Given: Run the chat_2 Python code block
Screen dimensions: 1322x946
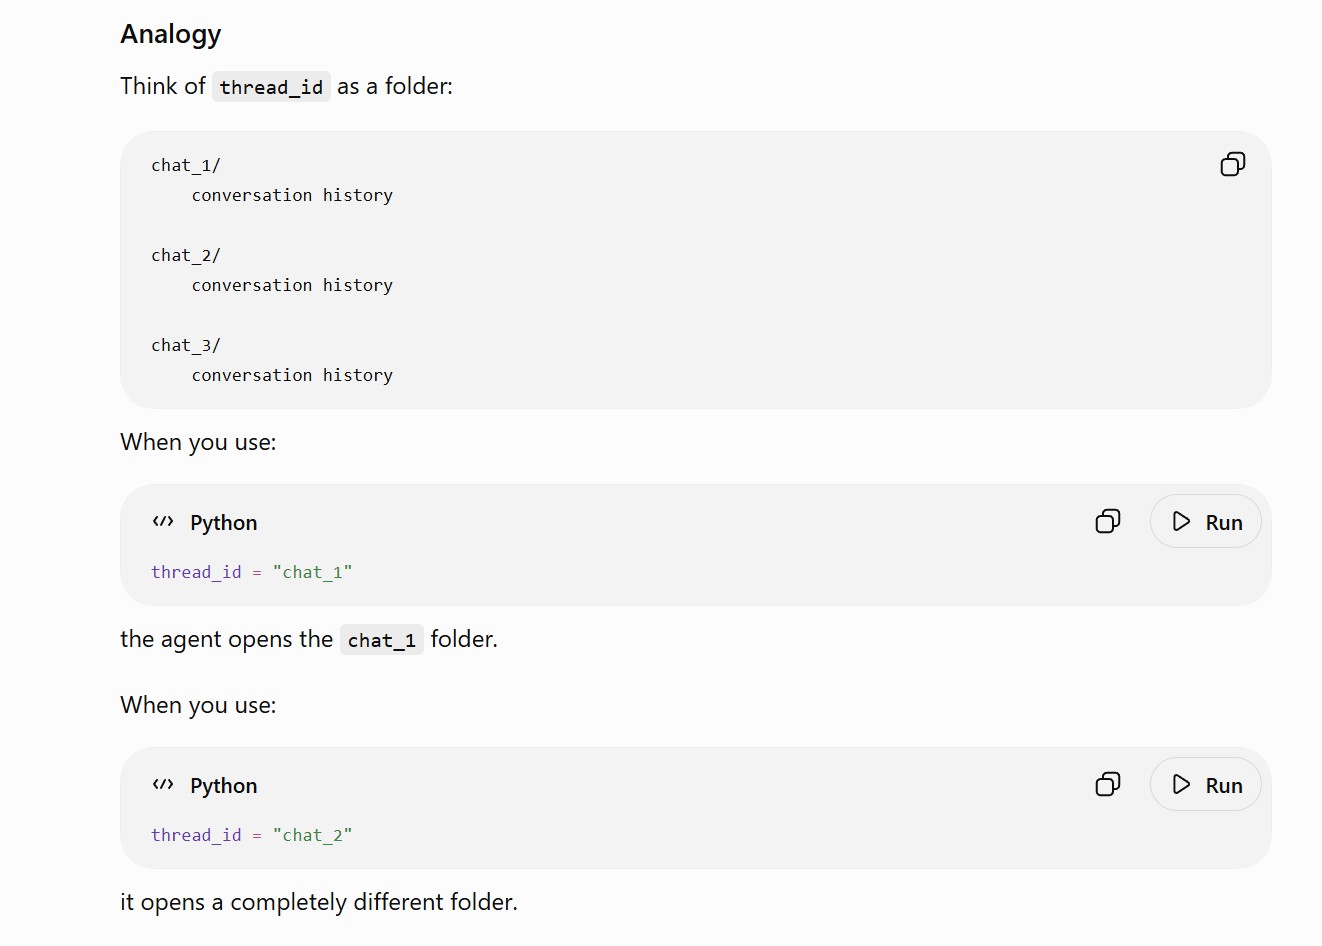Looking at the screenshot, I should (x=1206, y=784).
